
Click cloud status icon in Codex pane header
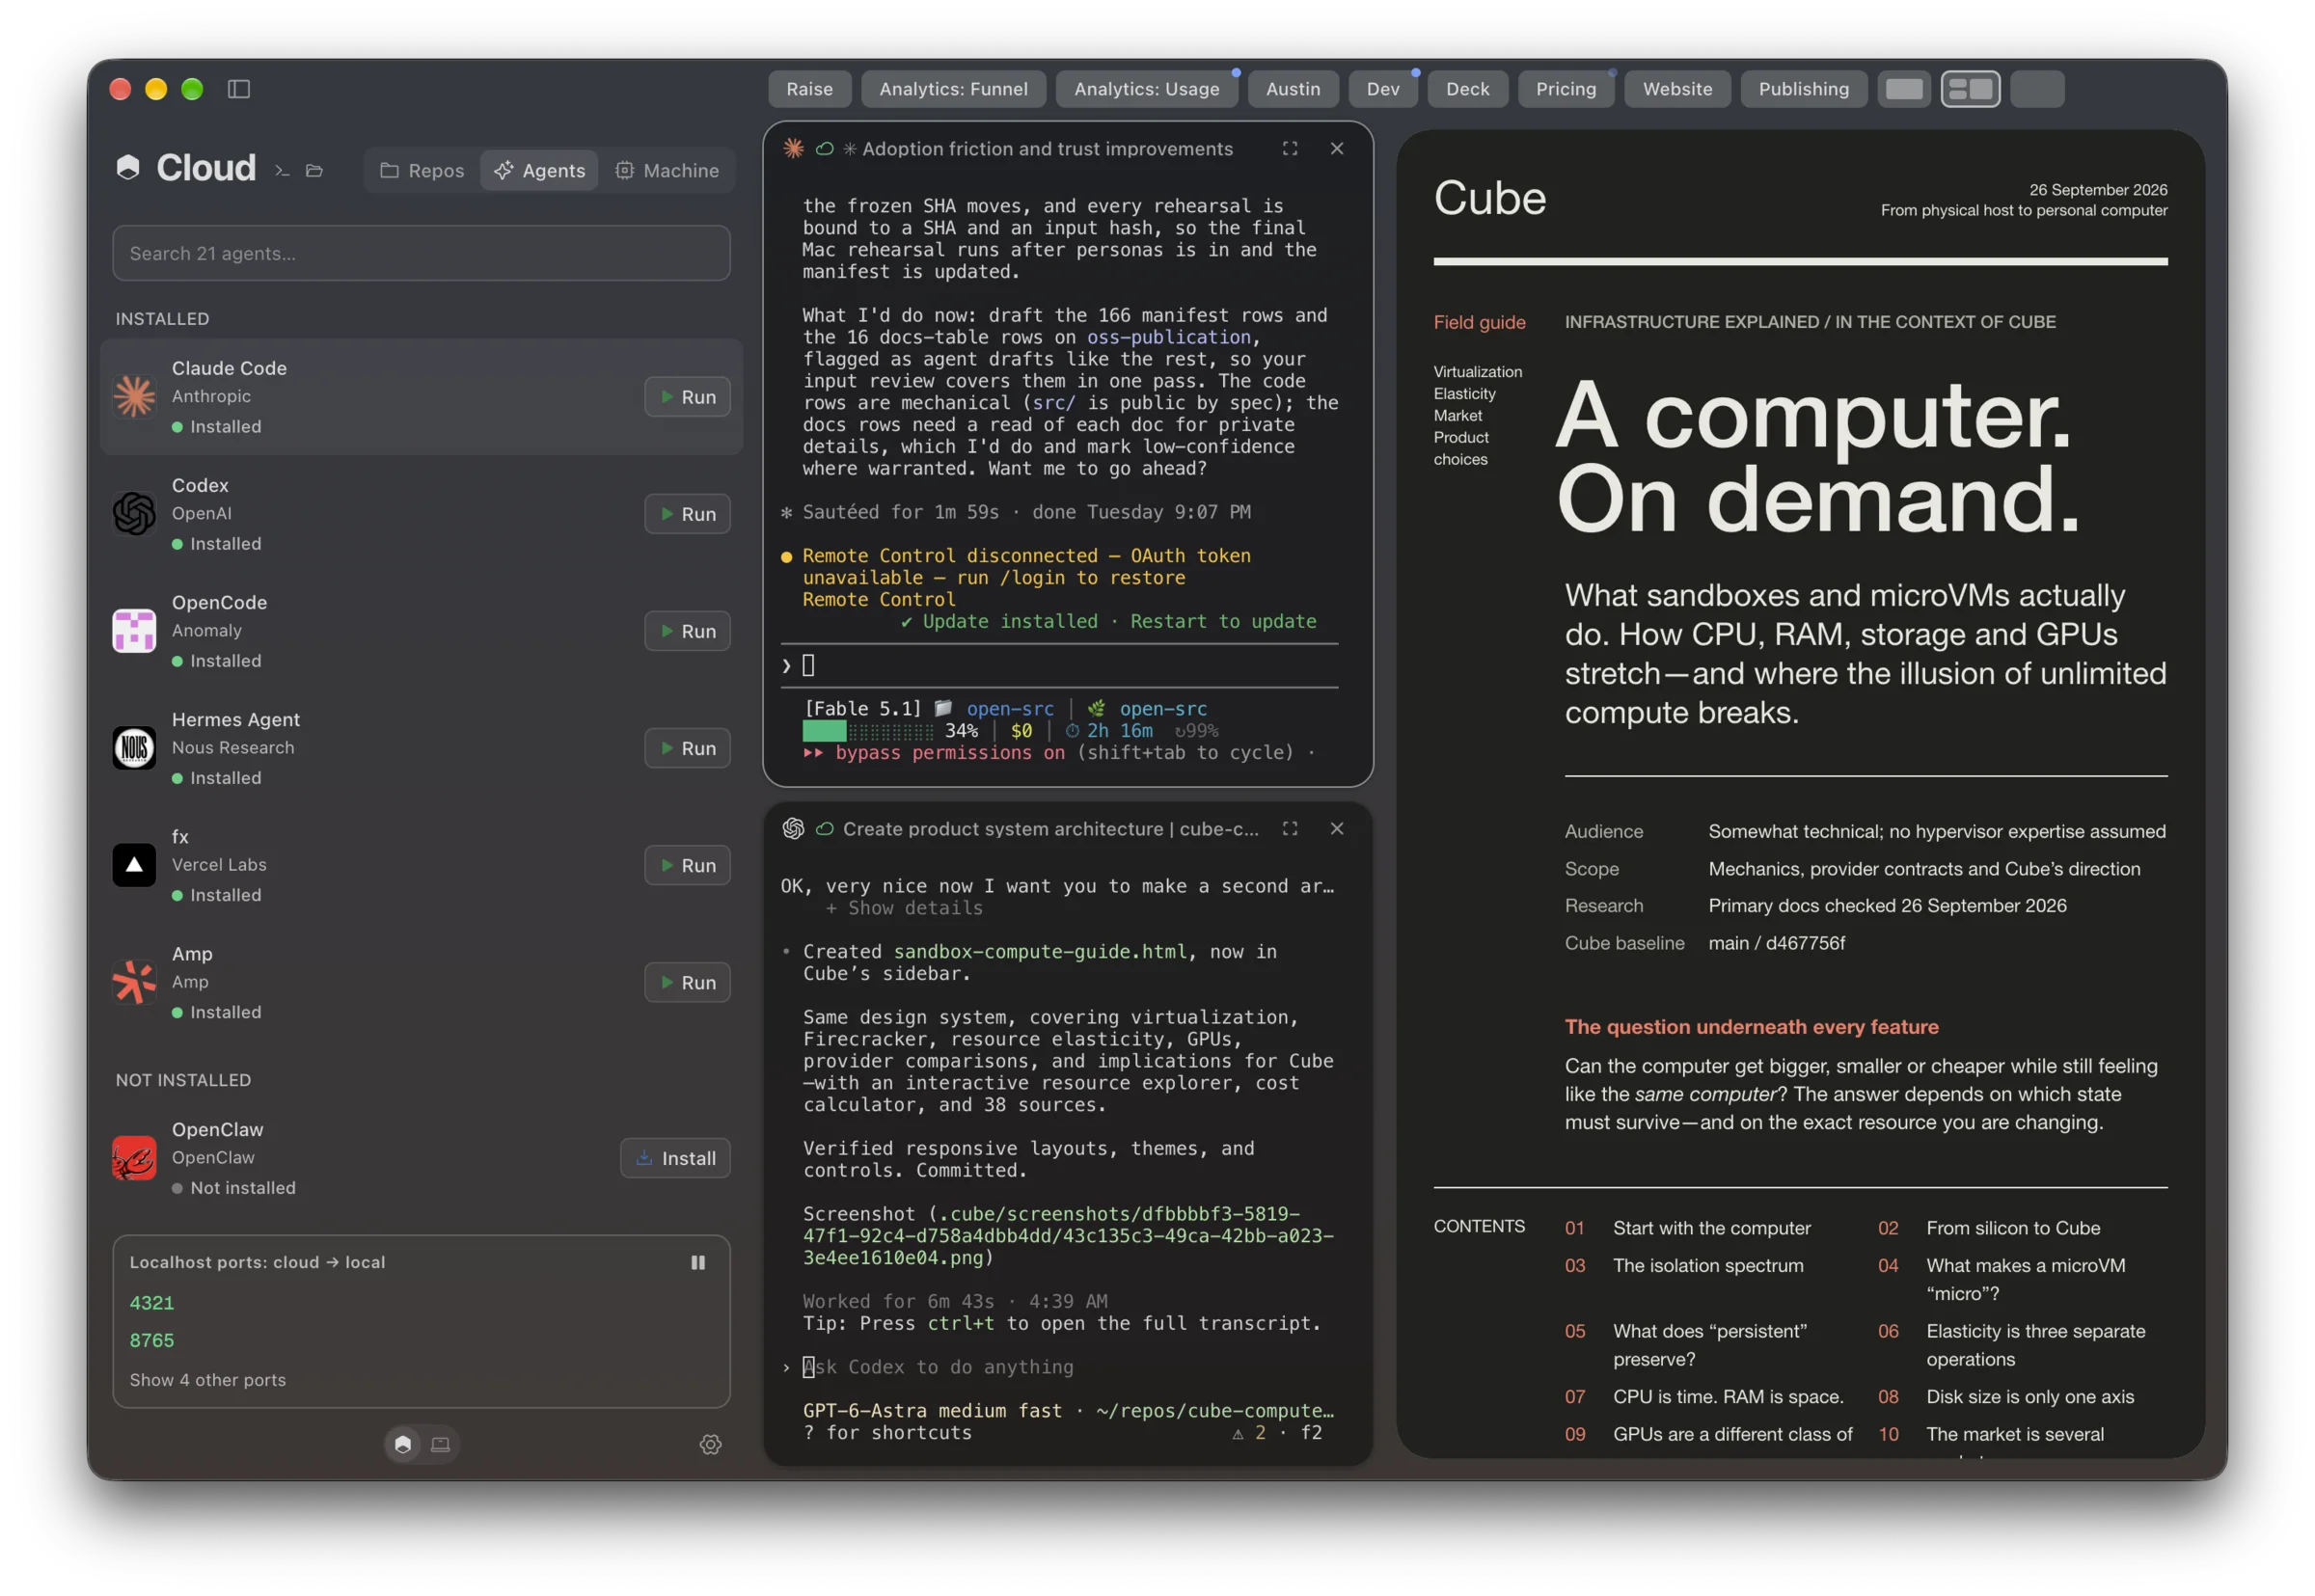click(825, 828)
